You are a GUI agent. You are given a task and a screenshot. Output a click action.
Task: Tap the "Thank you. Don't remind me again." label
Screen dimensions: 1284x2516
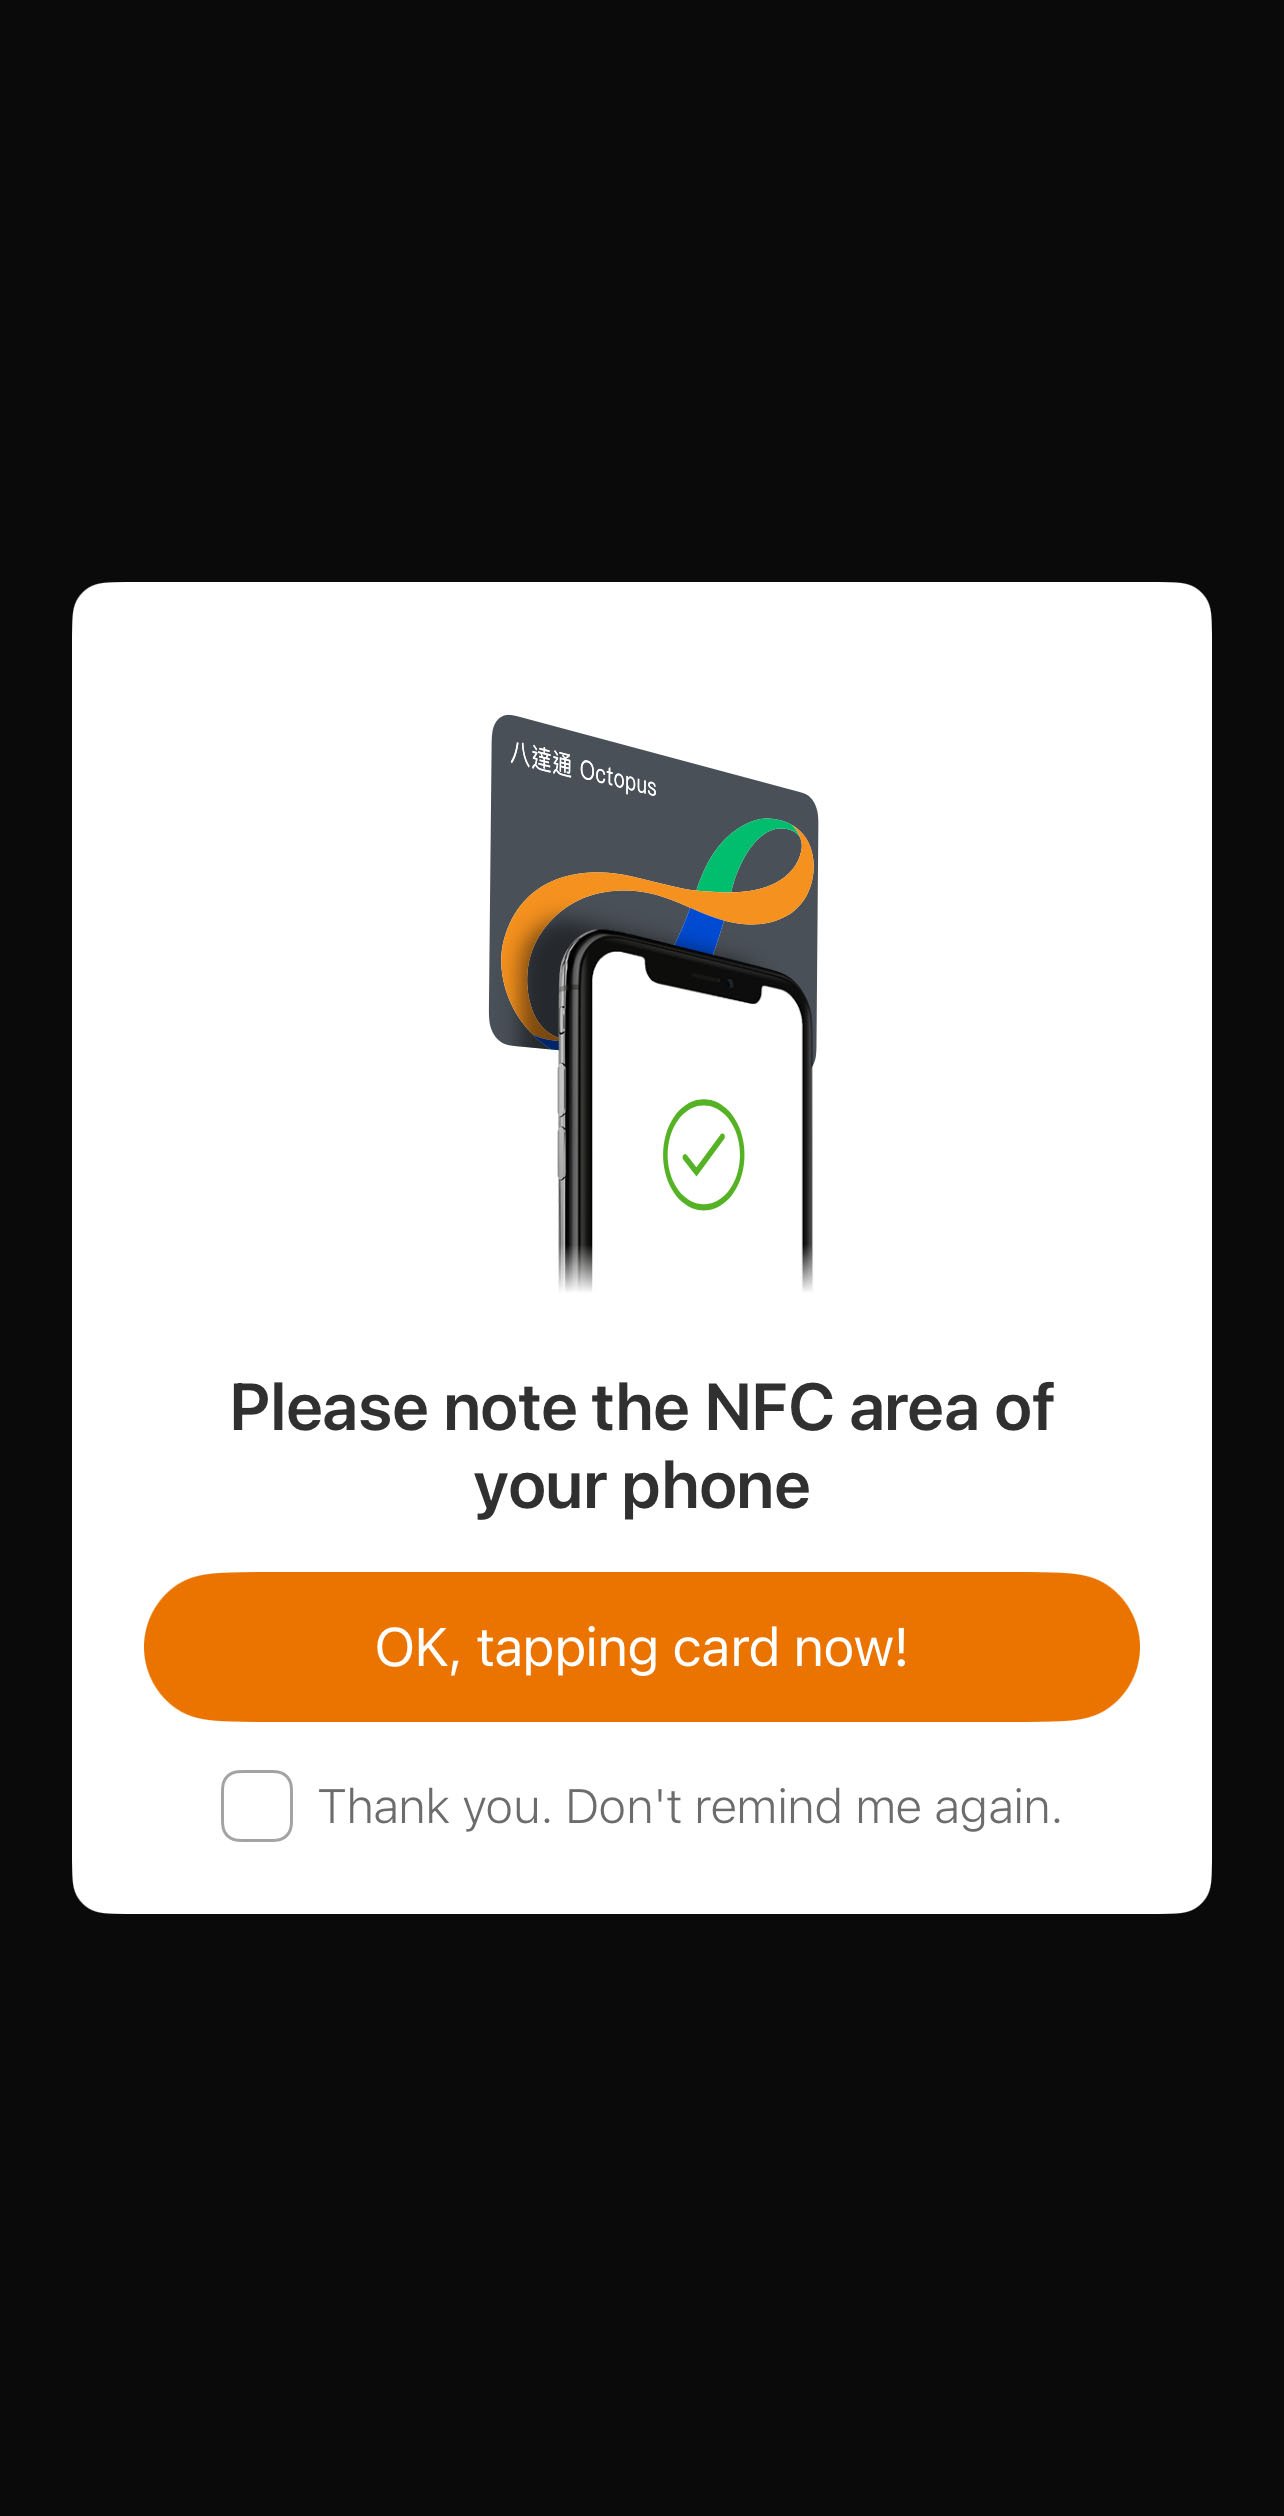click(690, 1807)
